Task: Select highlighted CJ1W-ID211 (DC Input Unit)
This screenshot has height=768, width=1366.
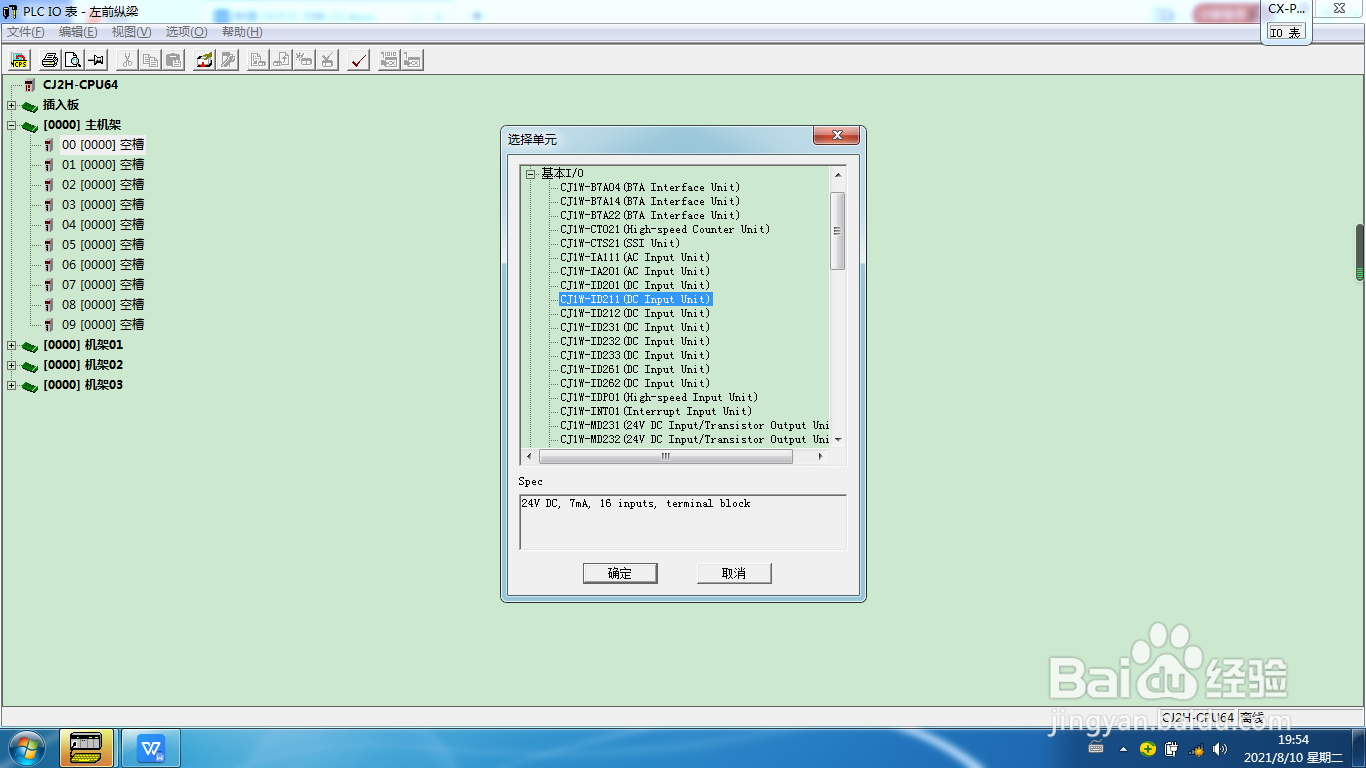Action: click(635, 299)
